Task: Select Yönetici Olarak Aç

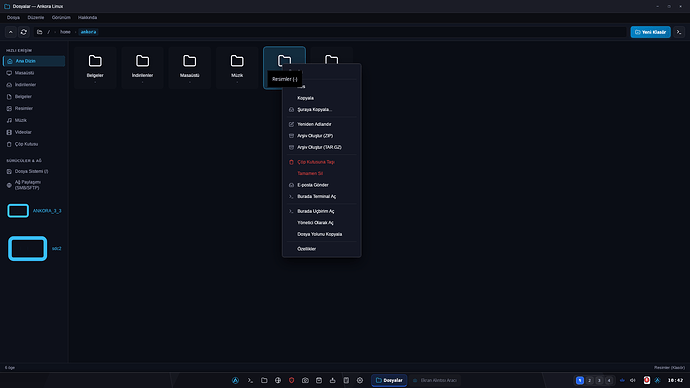Action: 322,223
